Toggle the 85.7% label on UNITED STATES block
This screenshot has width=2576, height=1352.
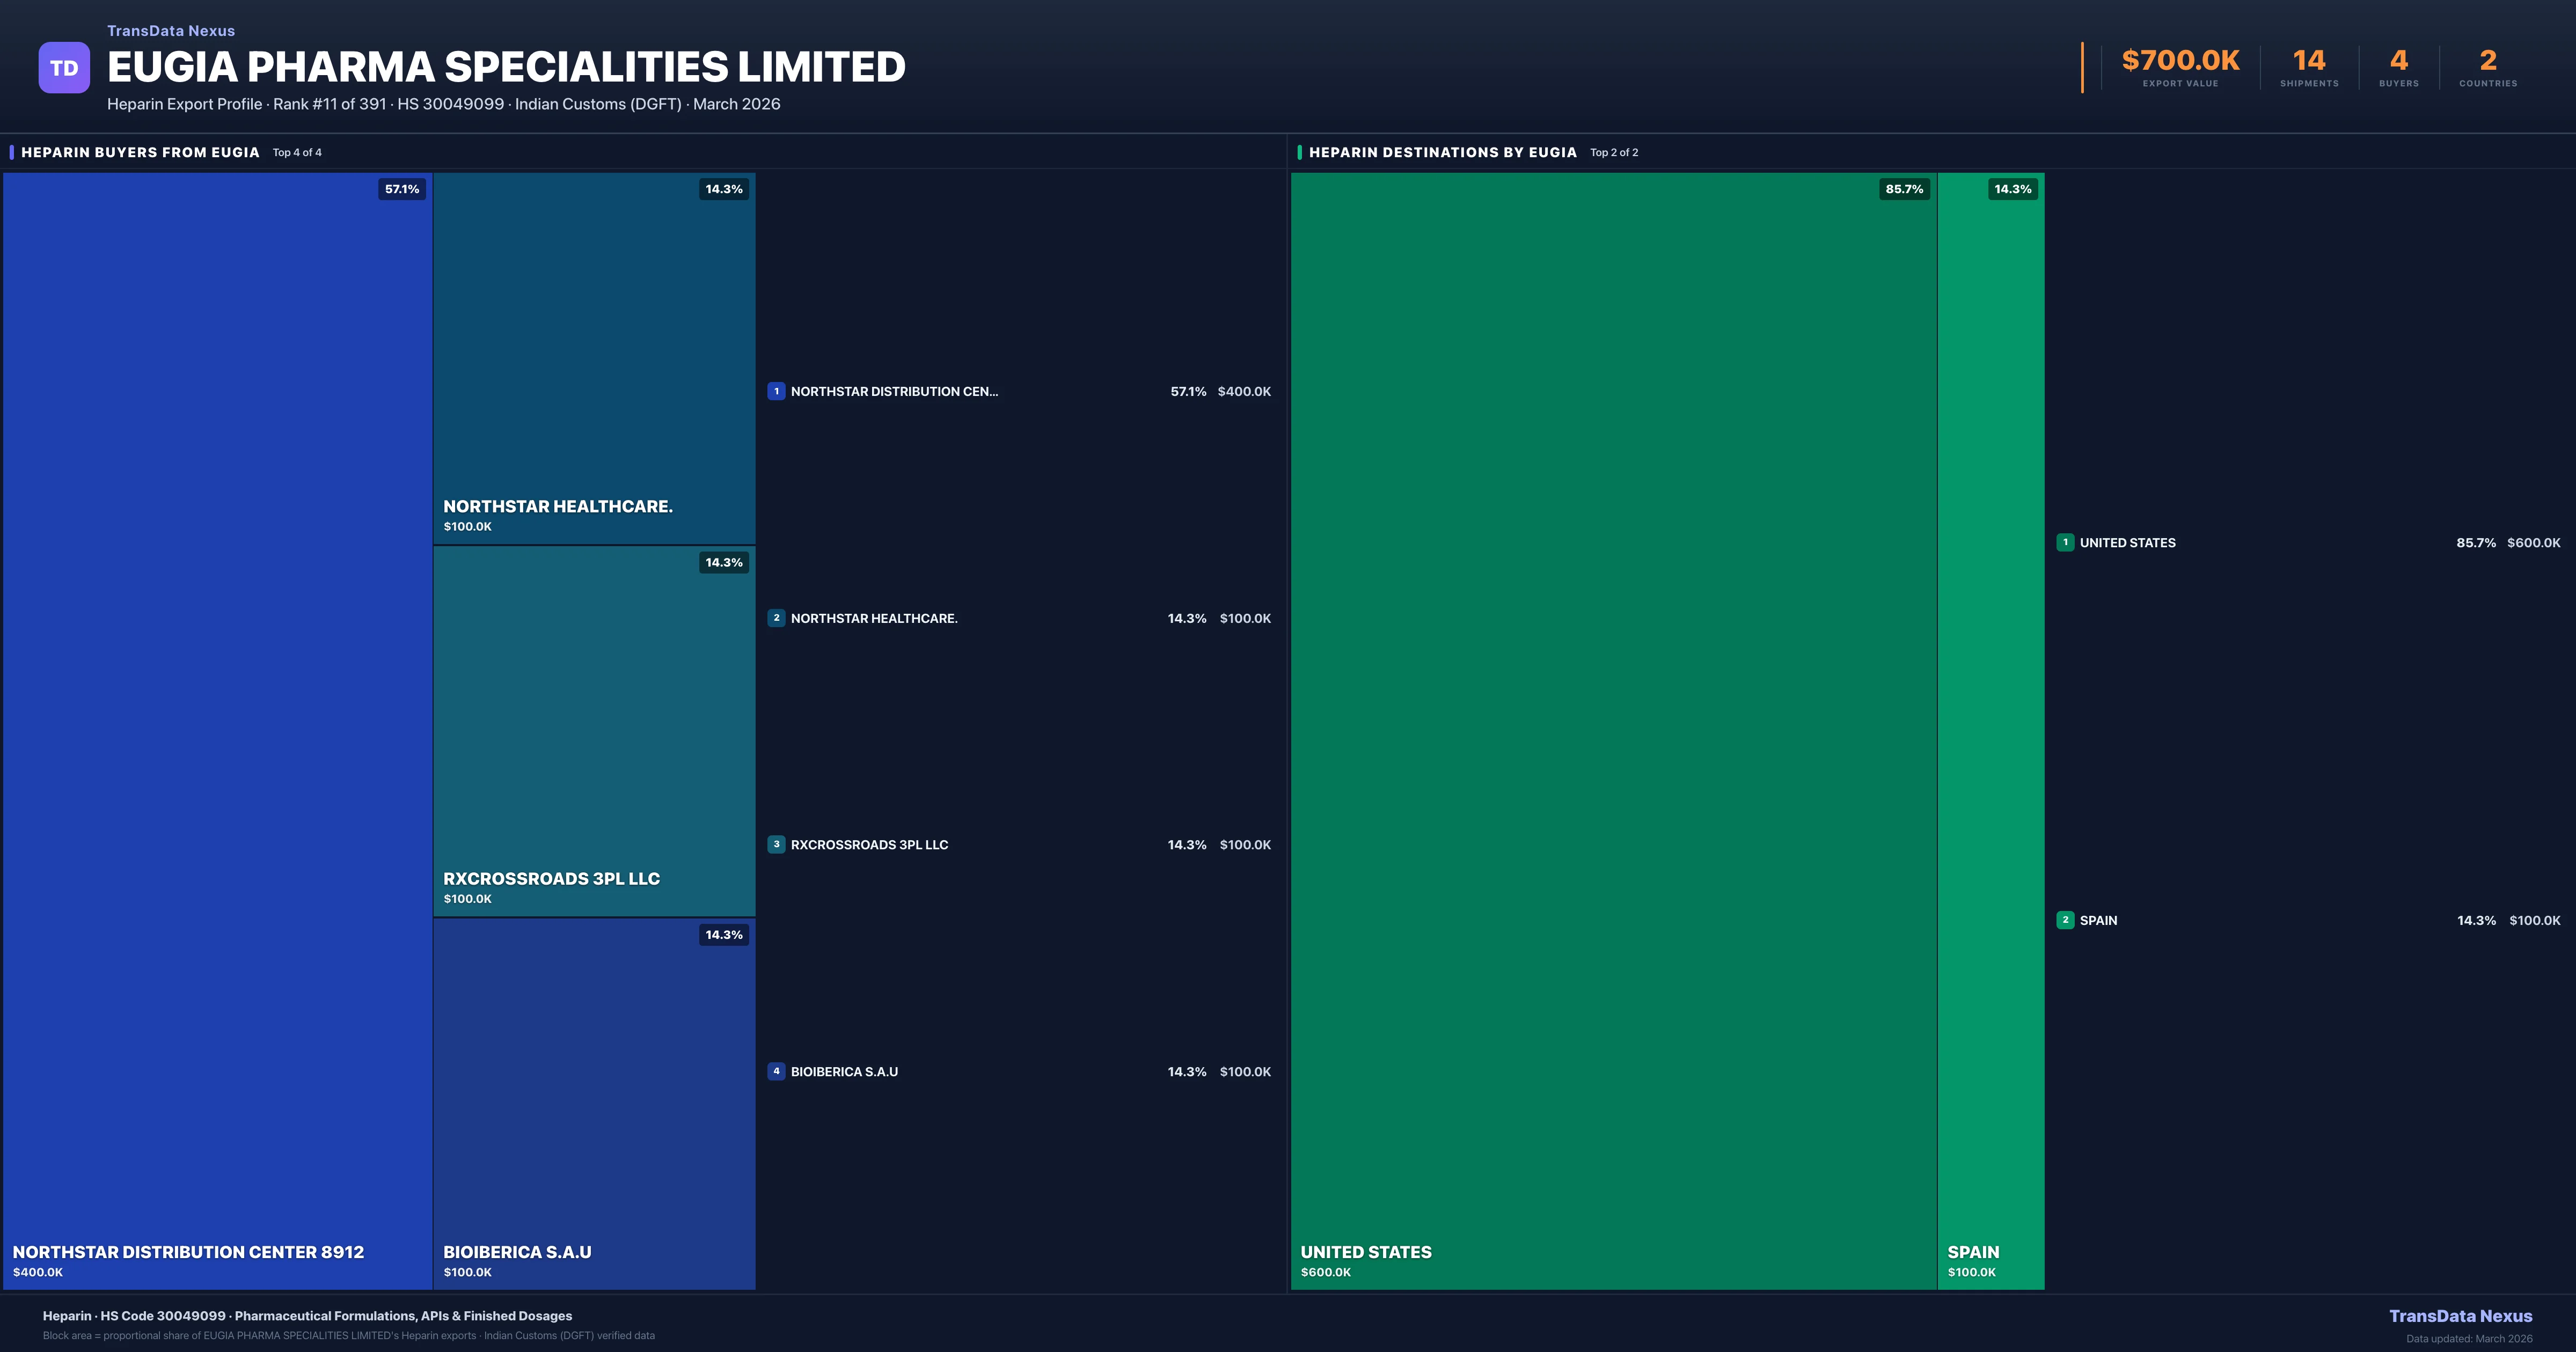point(1903,188)
